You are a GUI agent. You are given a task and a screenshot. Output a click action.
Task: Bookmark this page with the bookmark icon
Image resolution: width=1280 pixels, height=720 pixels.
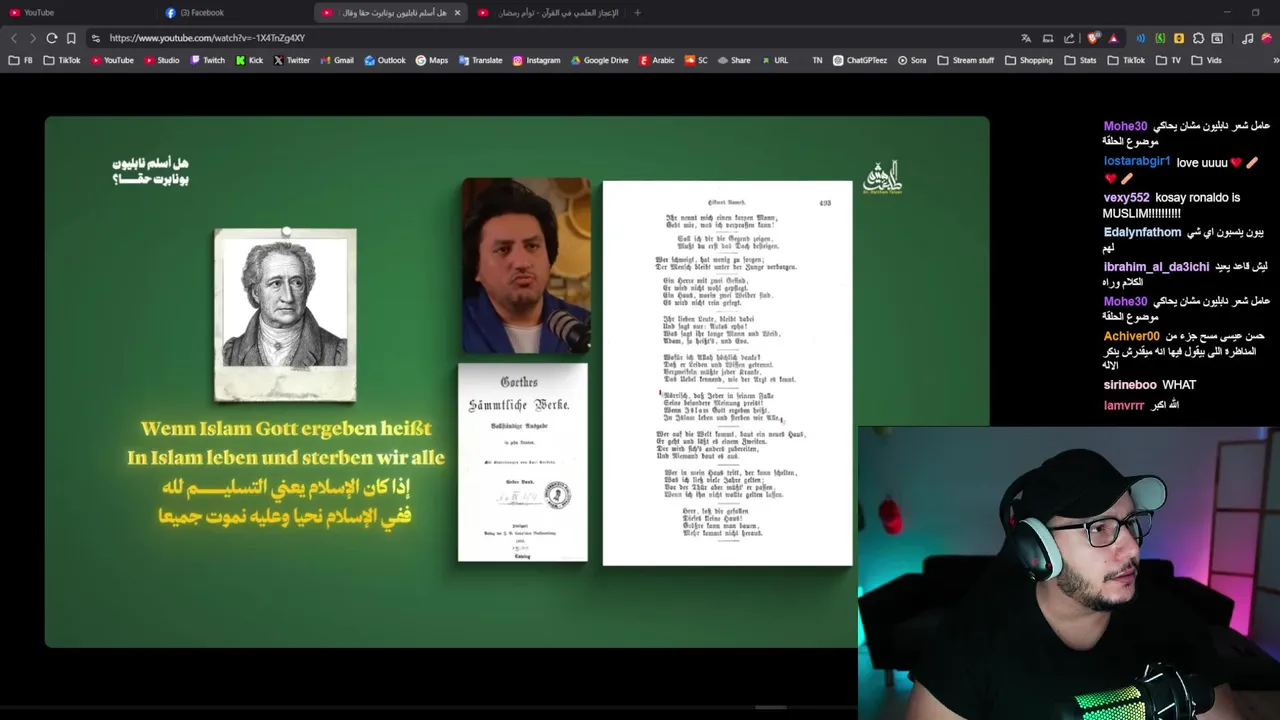tap(71, 38)
